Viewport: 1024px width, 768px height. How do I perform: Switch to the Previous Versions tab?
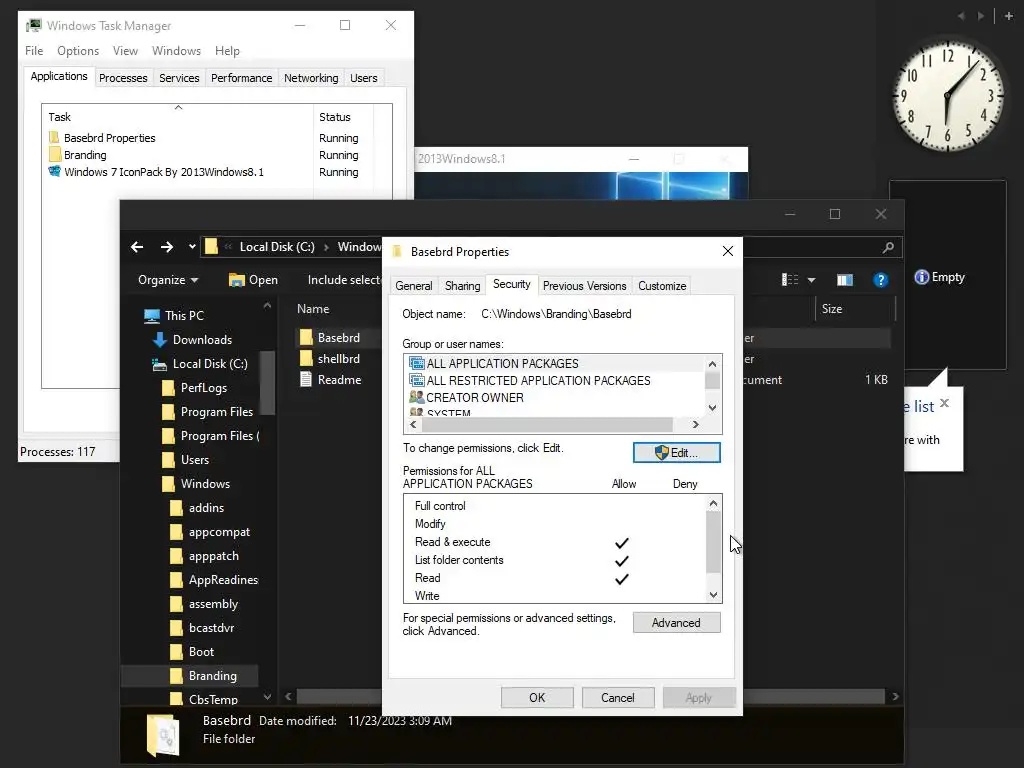[584, 286]
